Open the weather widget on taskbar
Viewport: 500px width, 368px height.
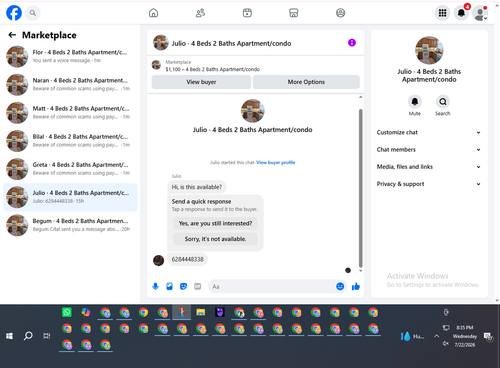coord(413,336)
